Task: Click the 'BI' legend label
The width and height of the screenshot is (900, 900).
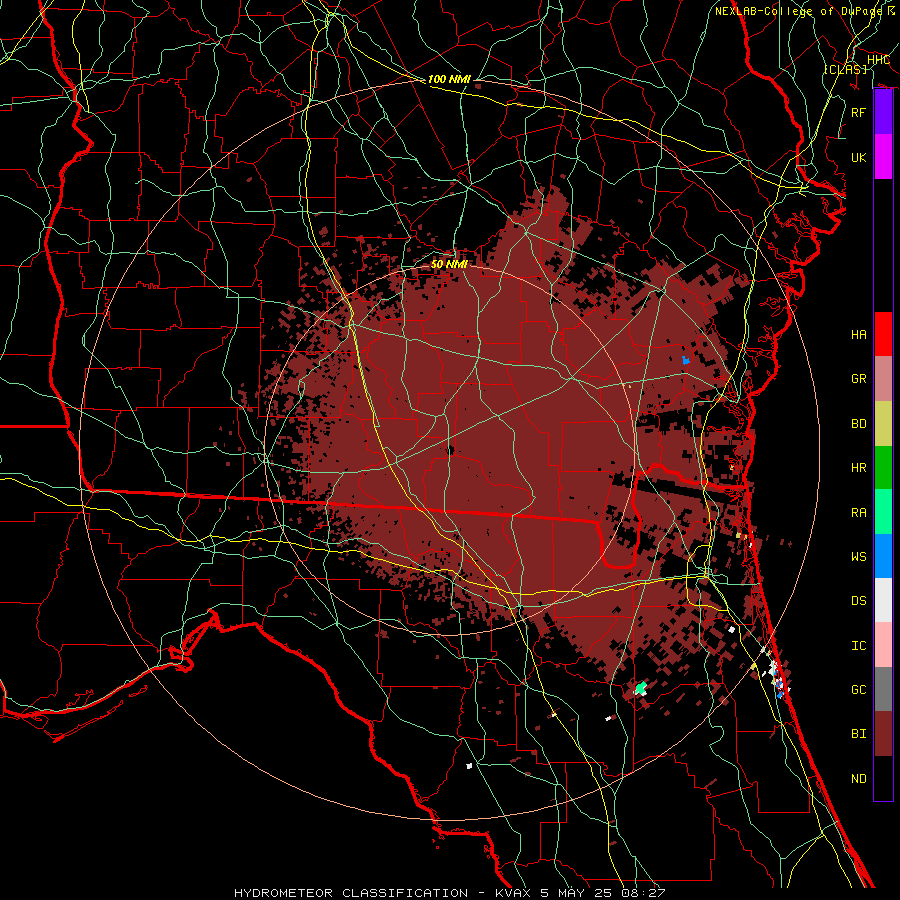Action: click(859, 734)
